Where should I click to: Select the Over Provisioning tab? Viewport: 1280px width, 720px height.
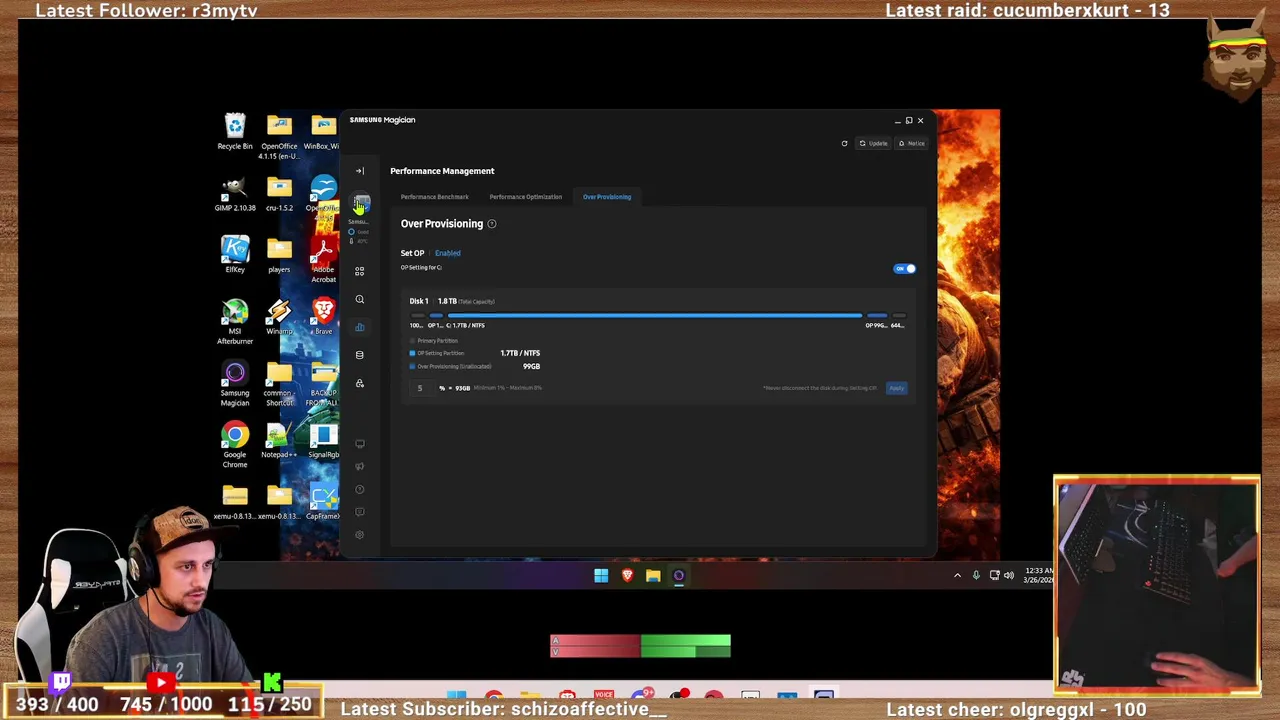[x=607, y=197]
